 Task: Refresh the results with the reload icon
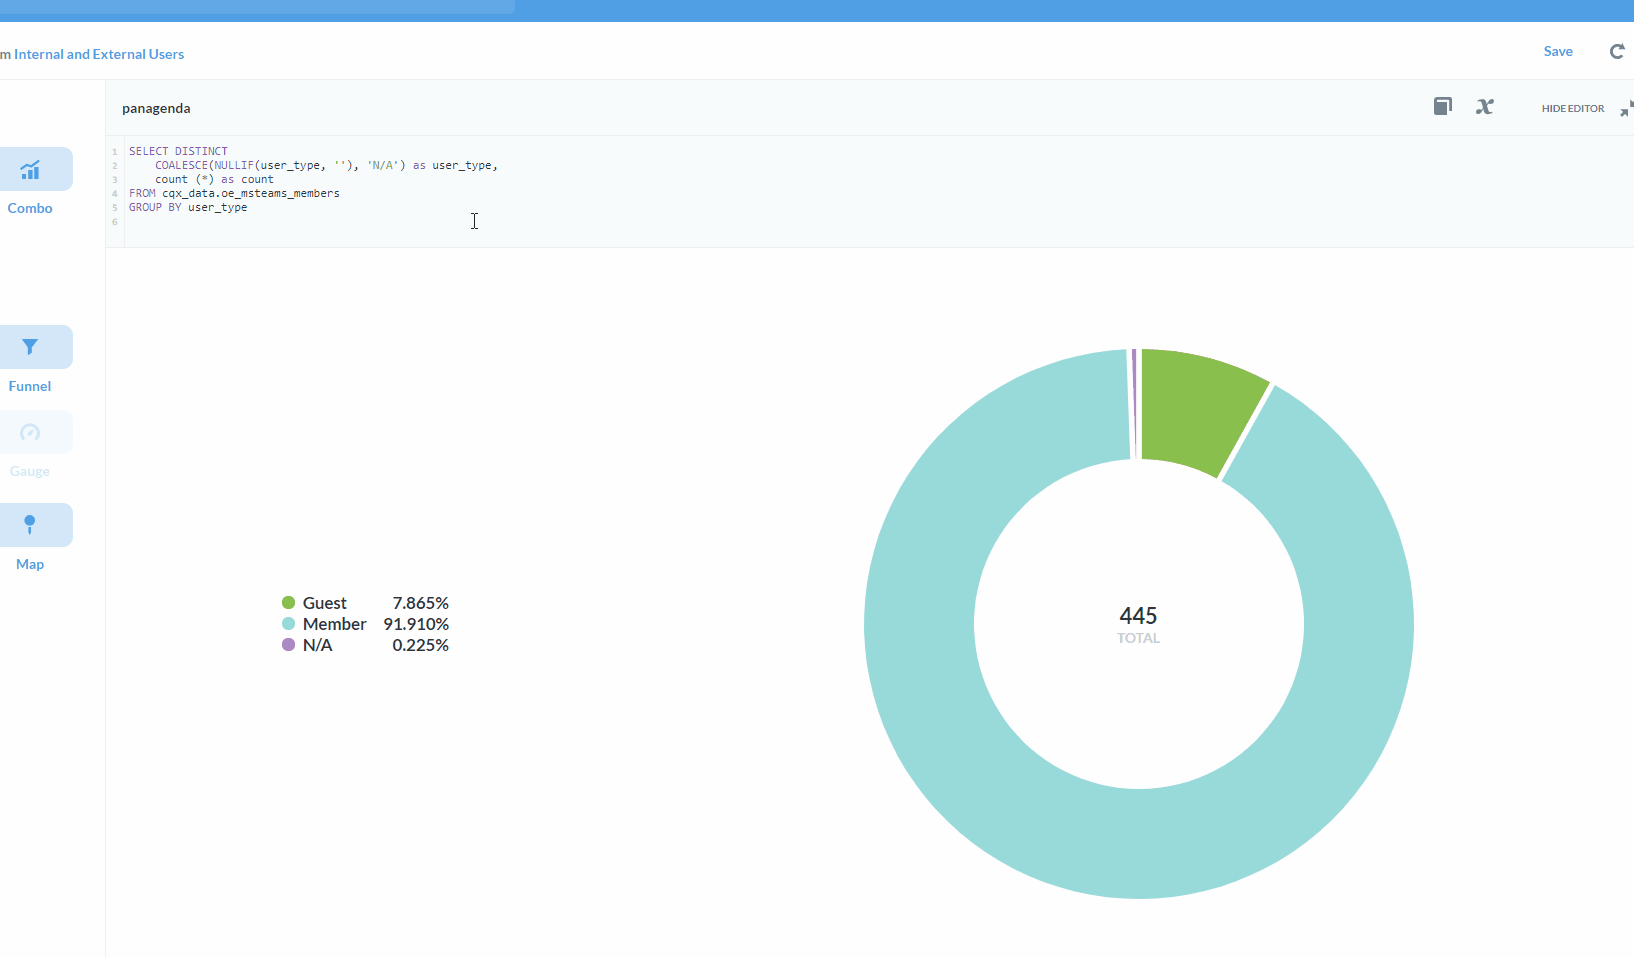(x=1616, y=51)
